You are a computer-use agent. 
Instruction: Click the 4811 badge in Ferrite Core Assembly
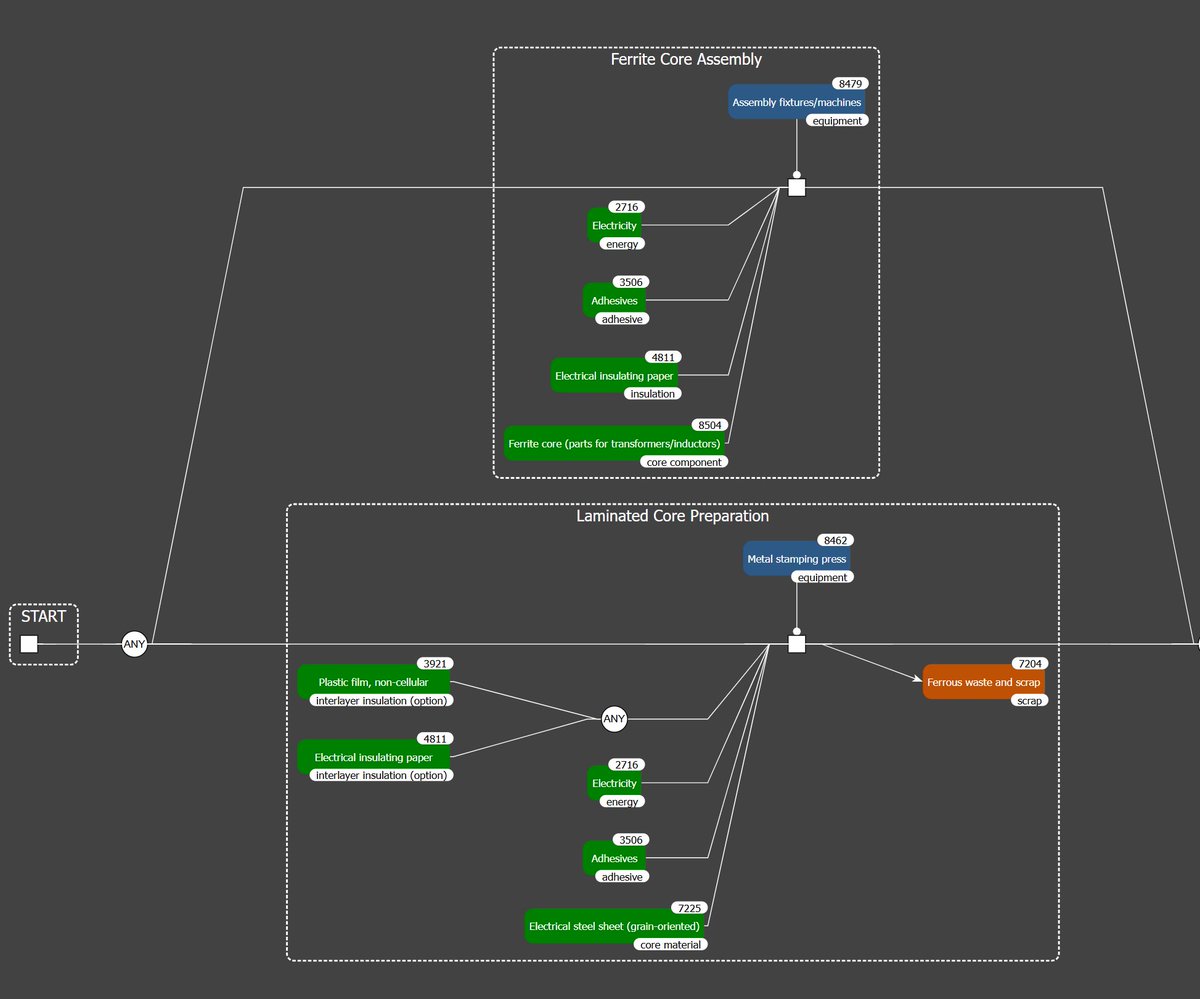click(x=664, y=357)
